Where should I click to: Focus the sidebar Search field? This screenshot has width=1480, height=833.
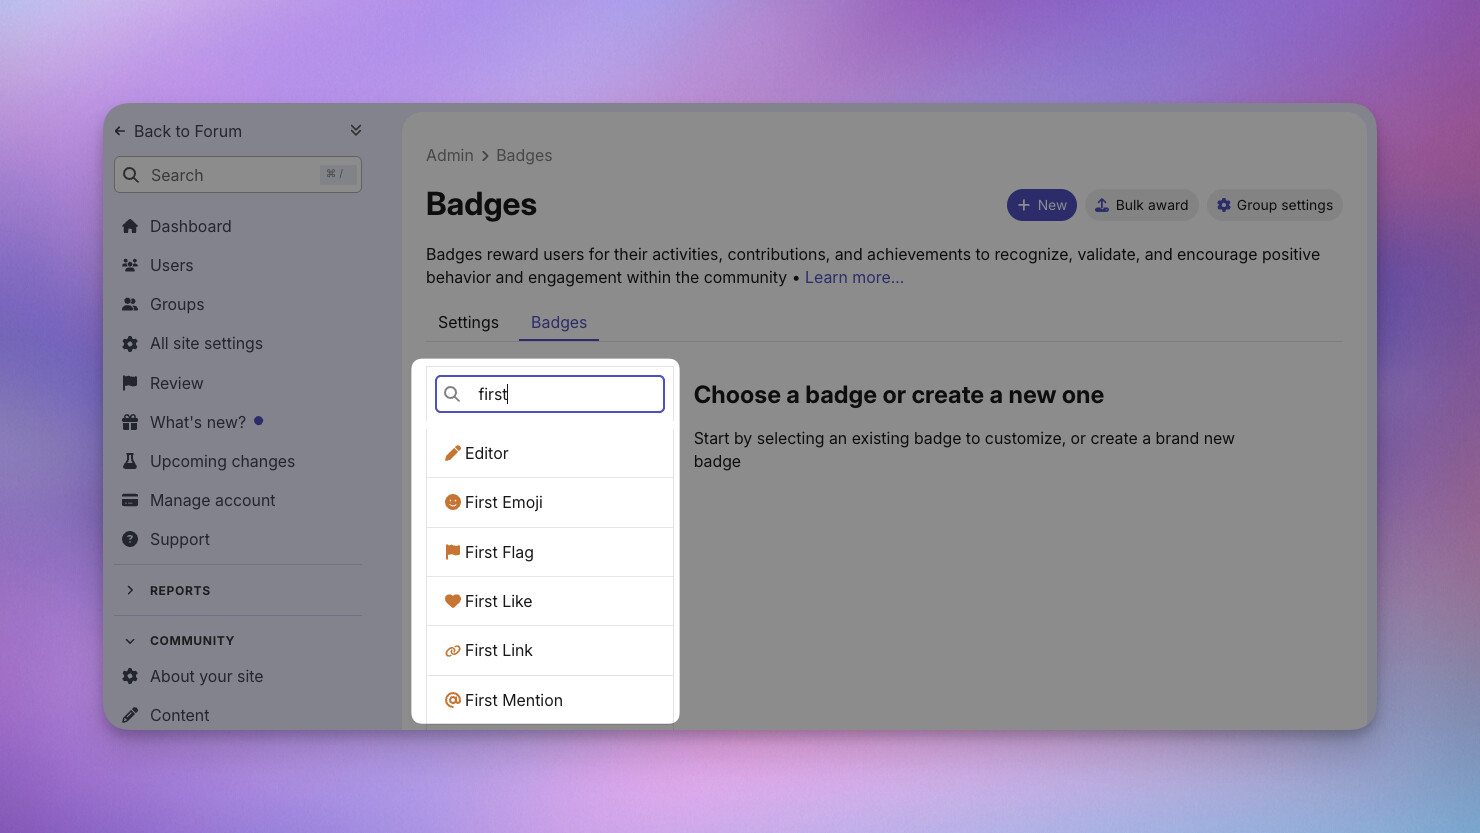238,175
